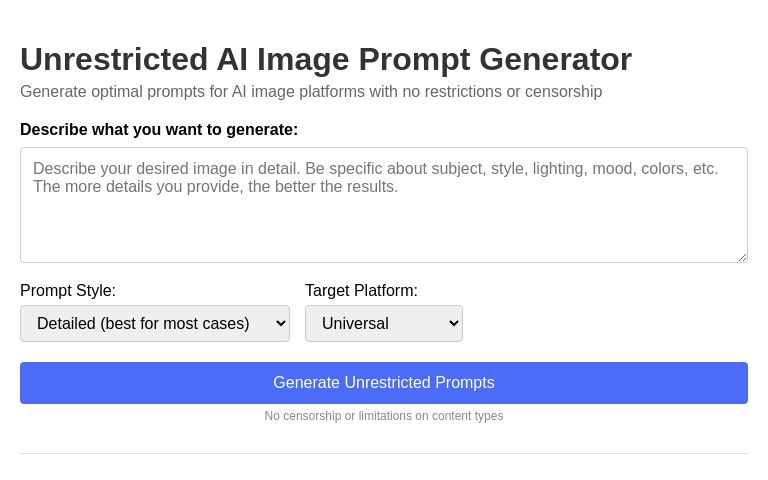The width and height of the screenshot is (768, 480).
Task: Click the arrow on the Target Platform select
Action: point(453,324)
